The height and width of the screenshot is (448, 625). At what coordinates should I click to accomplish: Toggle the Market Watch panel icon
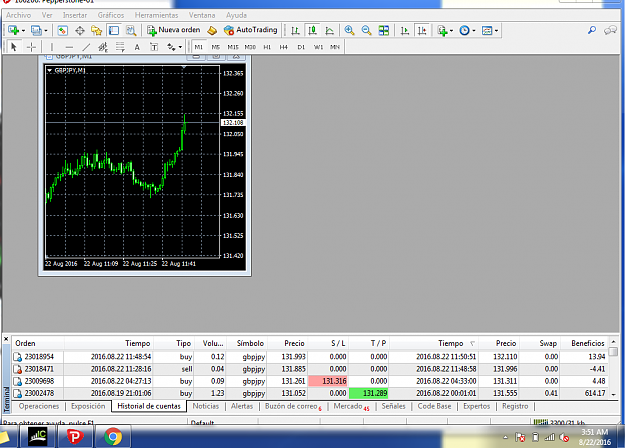63,30
